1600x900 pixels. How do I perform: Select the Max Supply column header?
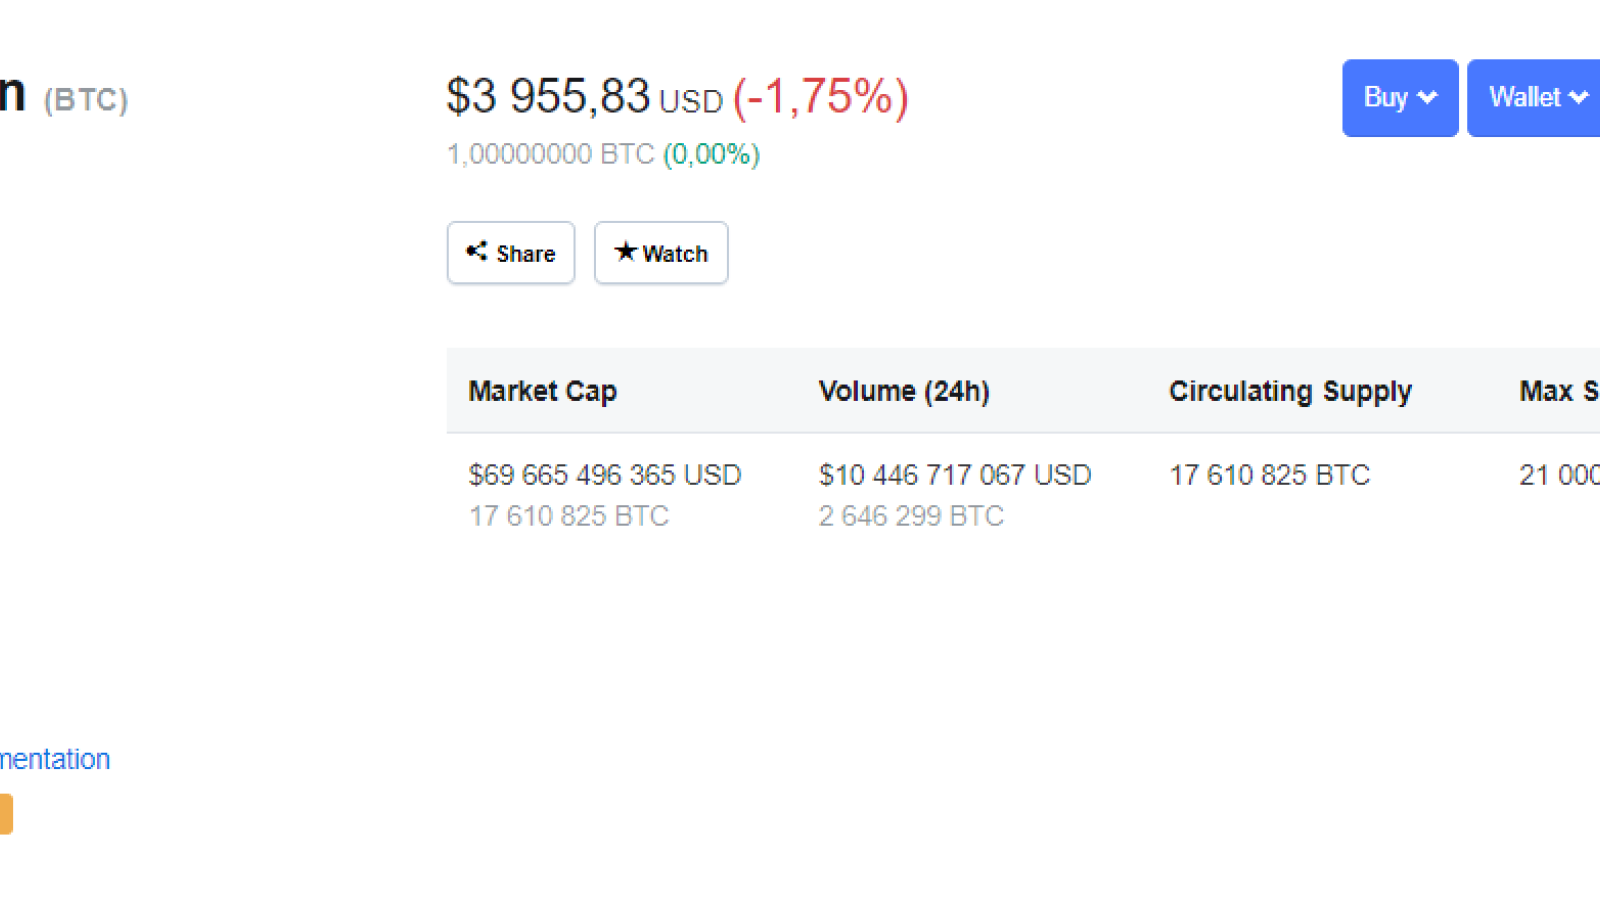click(1559, 391)
